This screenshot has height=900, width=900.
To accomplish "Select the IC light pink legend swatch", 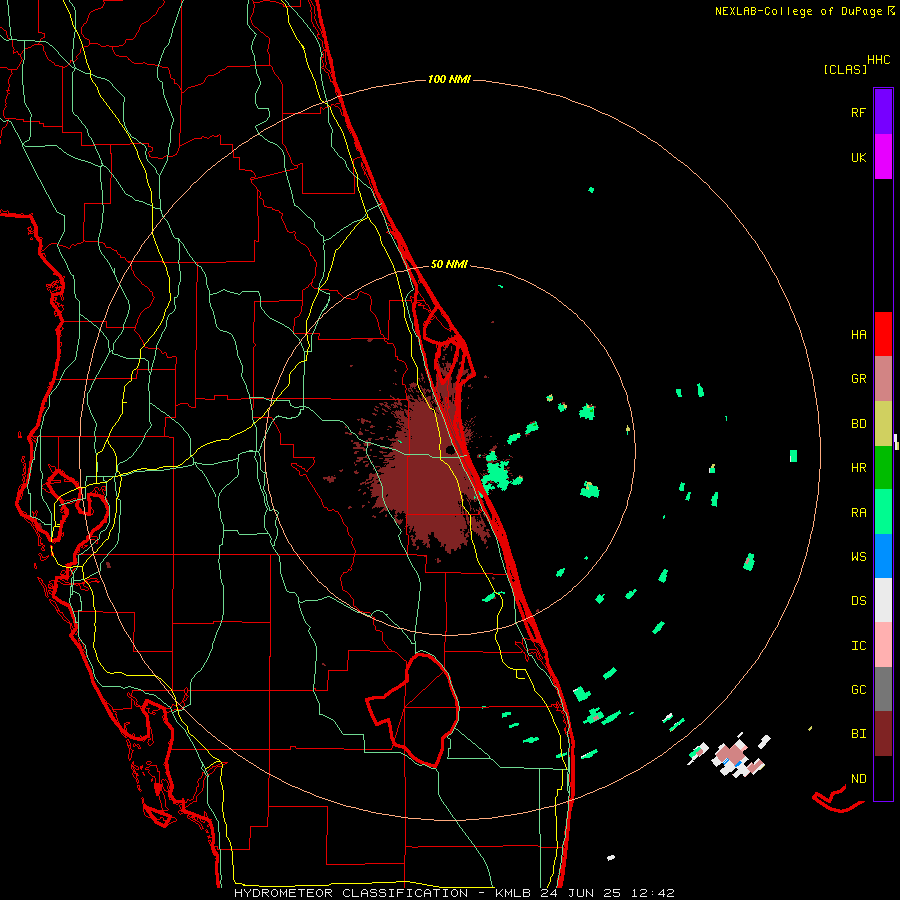I will pyautogui.click(x=883, y=645).
